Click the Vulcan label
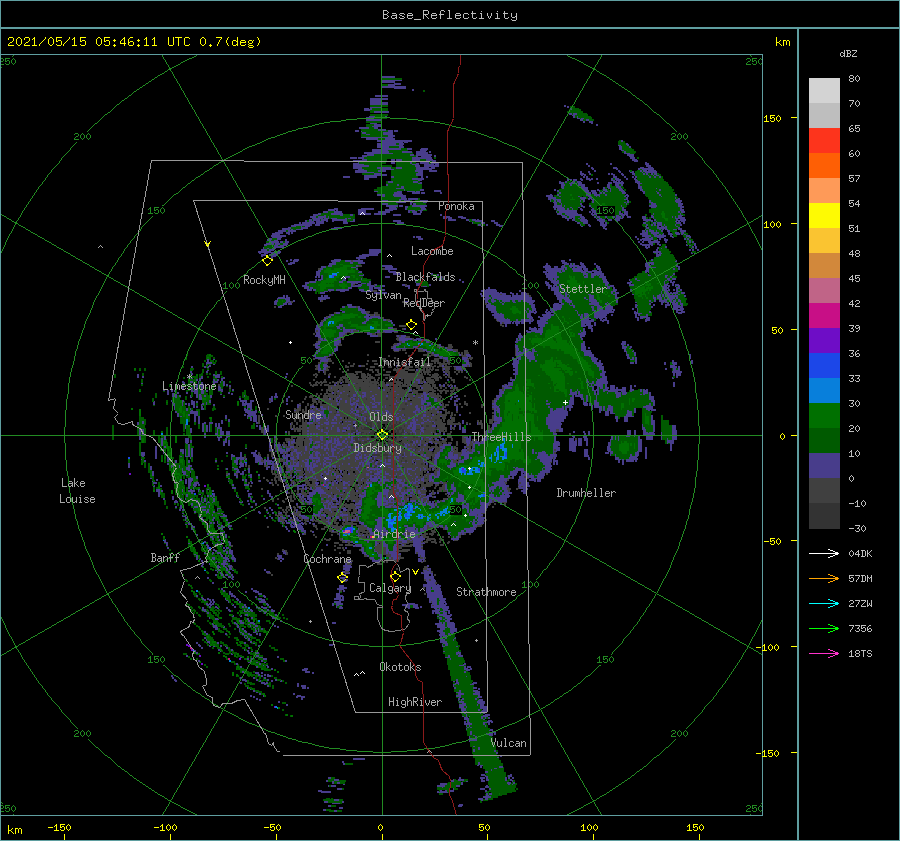 509,743
